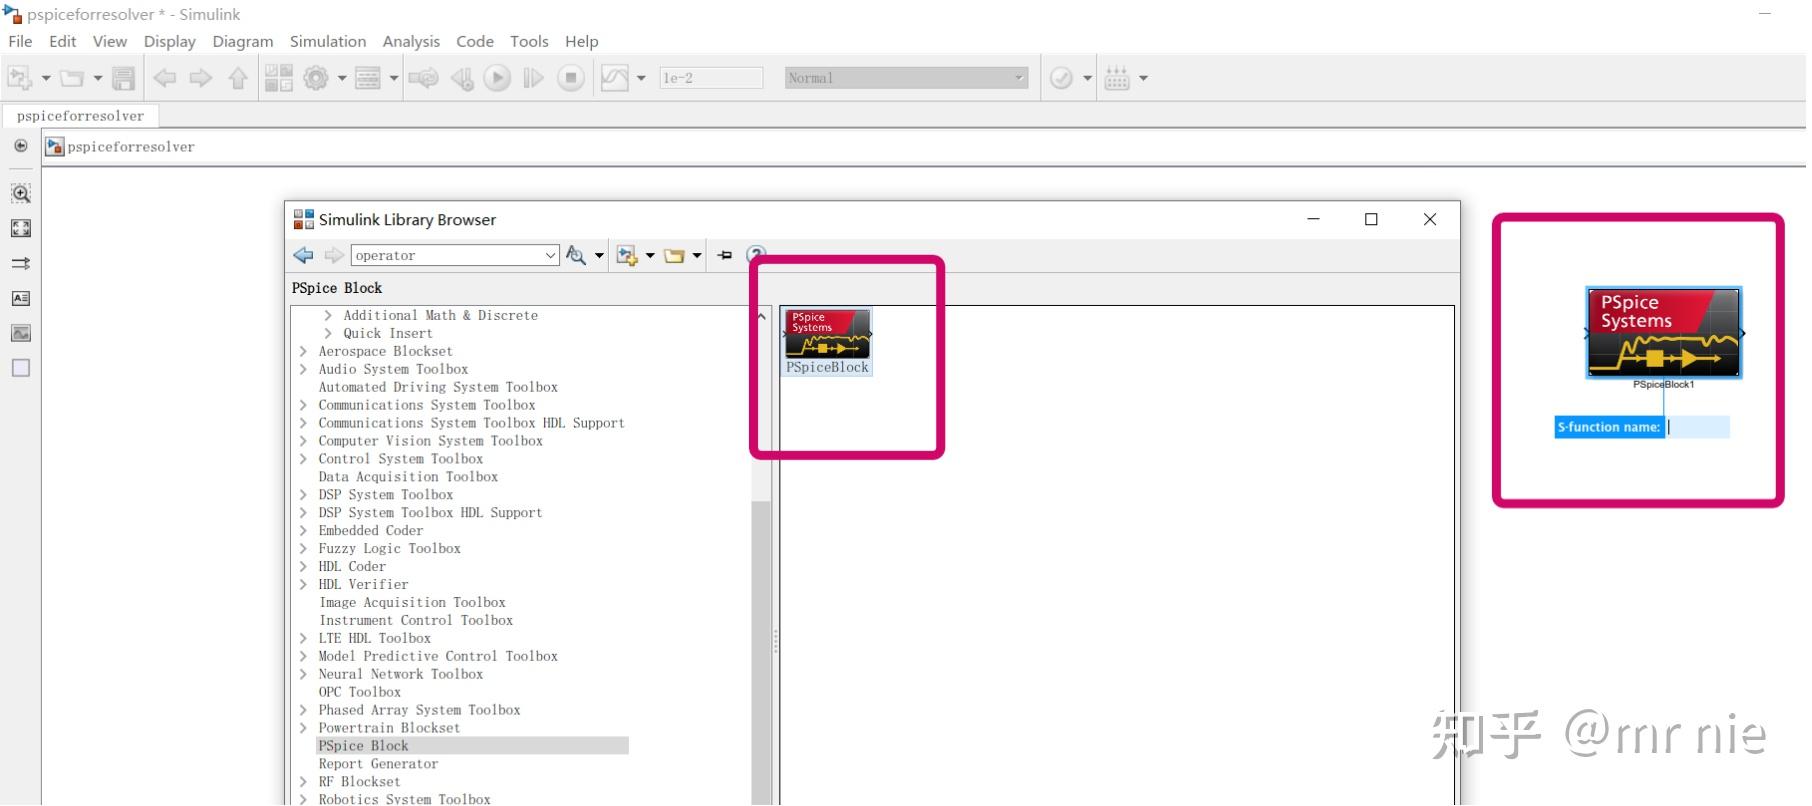Screen dimensions: 1812x806
Task: Expand the Audio System Toolbox node
Action: coord(303,369)
